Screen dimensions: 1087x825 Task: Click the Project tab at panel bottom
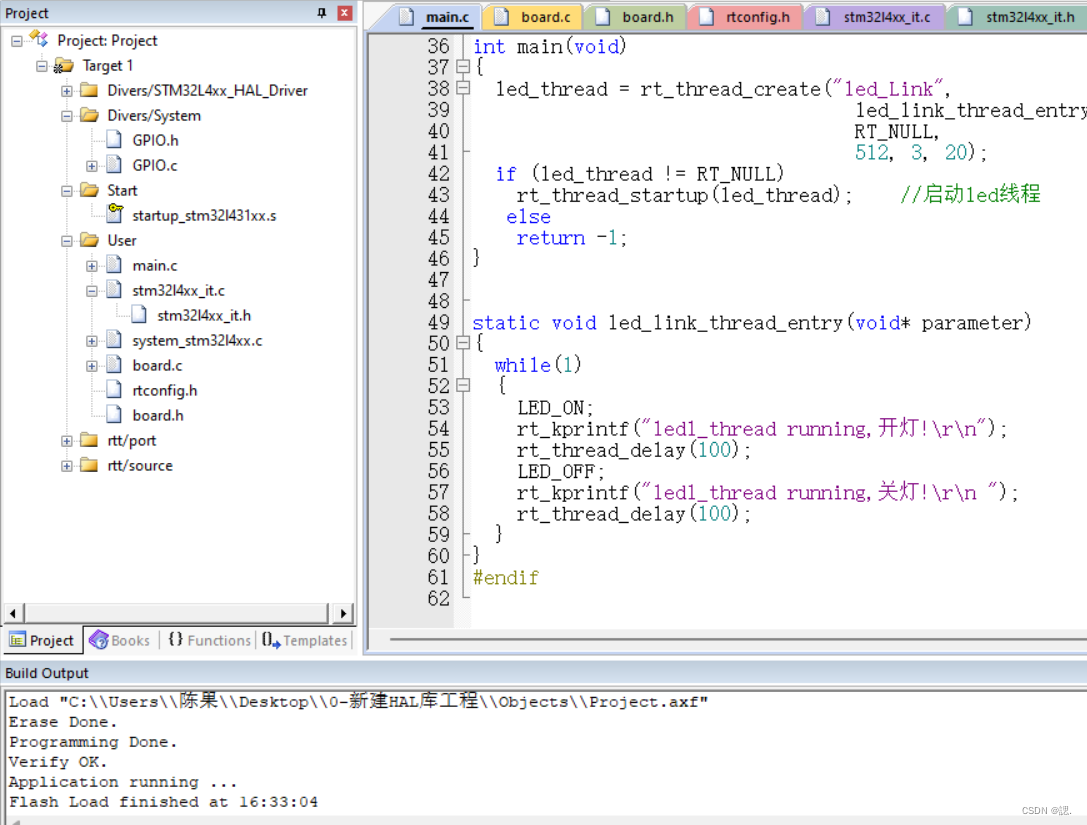point(43,640)
